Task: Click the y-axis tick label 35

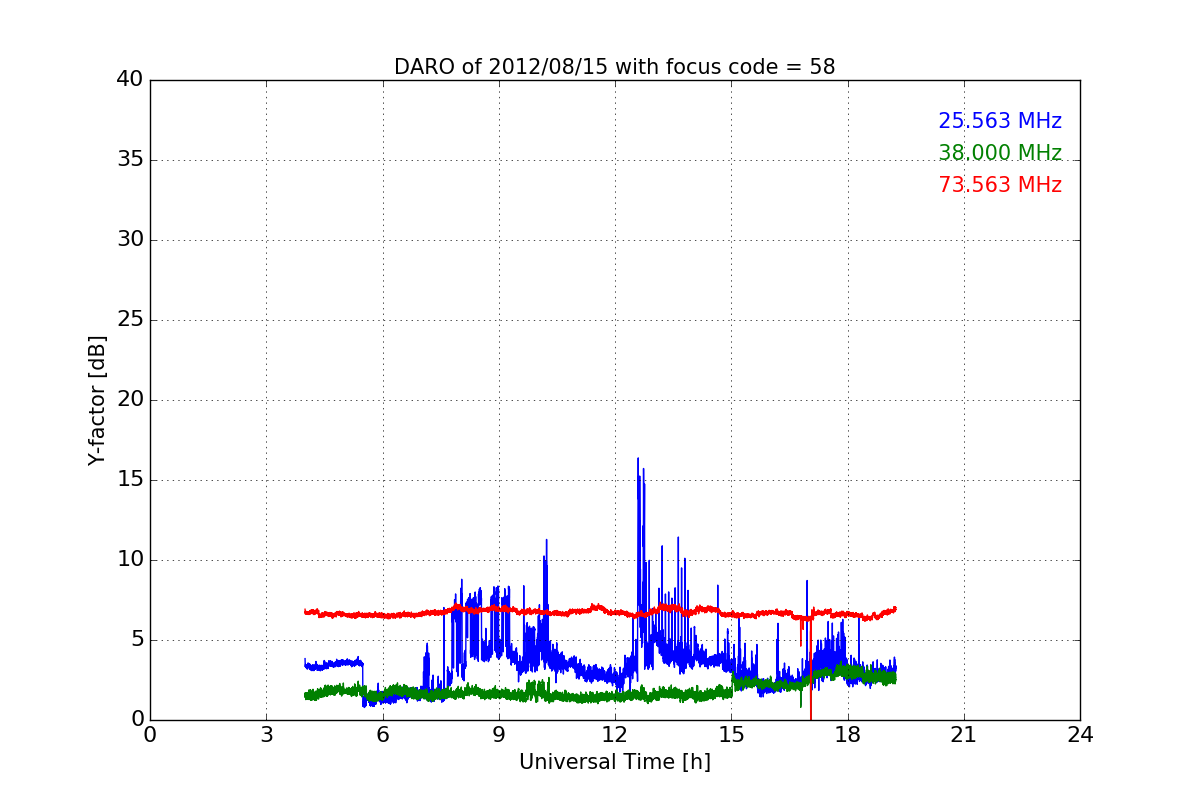Action: 130,160
